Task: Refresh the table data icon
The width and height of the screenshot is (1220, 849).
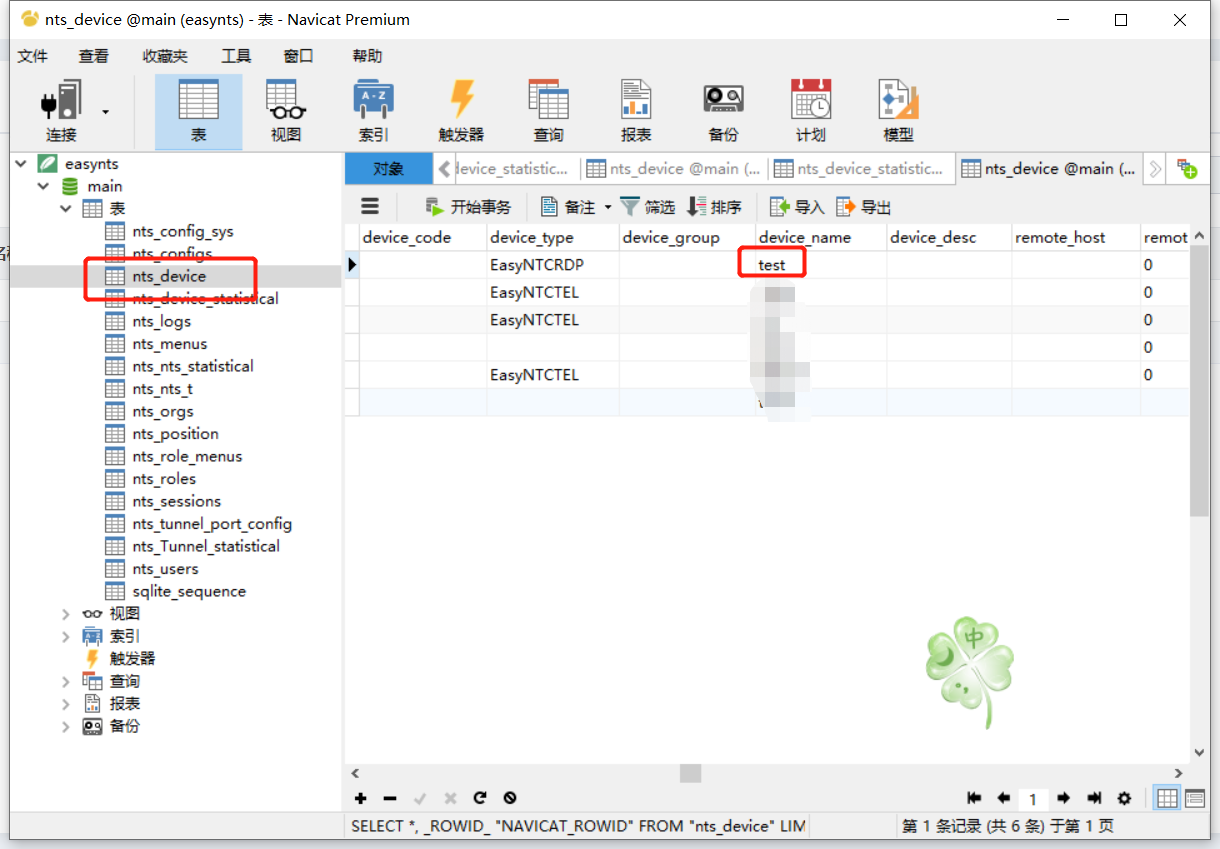Action: [480, 798]
